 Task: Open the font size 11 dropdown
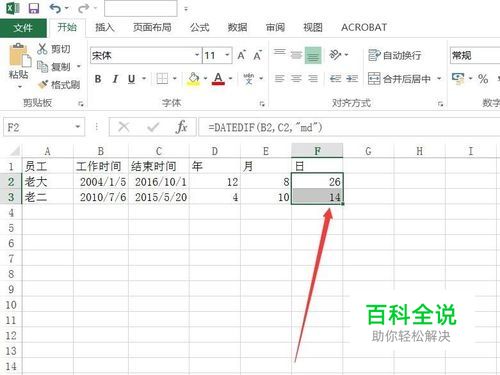[x=227, y=55]
